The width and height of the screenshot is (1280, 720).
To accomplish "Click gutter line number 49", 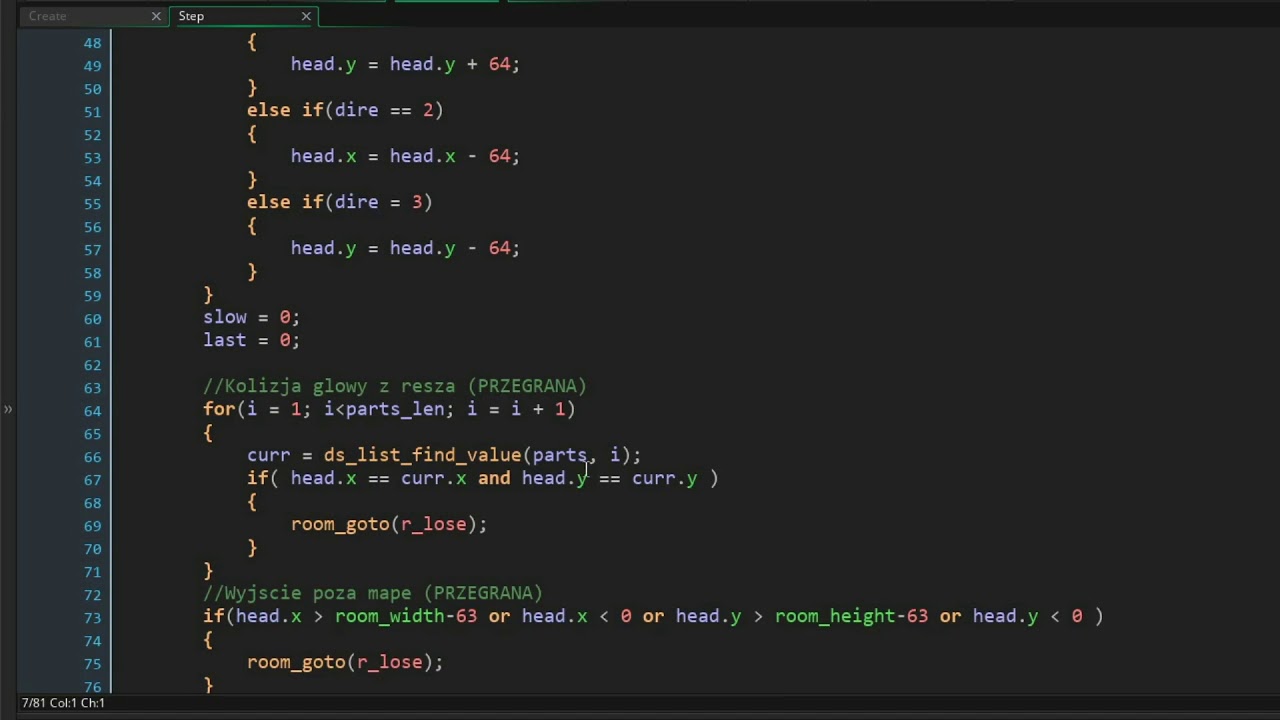I will click(92, 66).
